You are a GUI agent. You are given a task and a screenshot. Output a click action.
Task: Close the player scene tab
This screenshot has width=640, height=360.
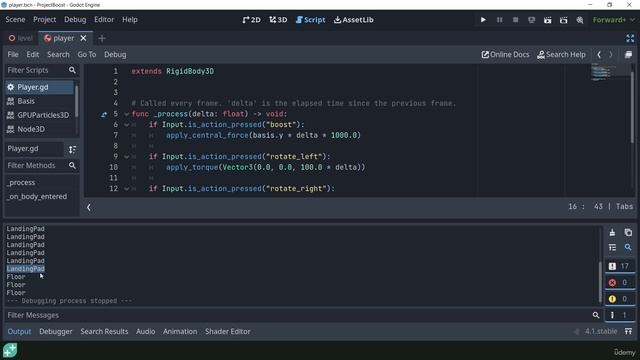[x=83, y=38]
